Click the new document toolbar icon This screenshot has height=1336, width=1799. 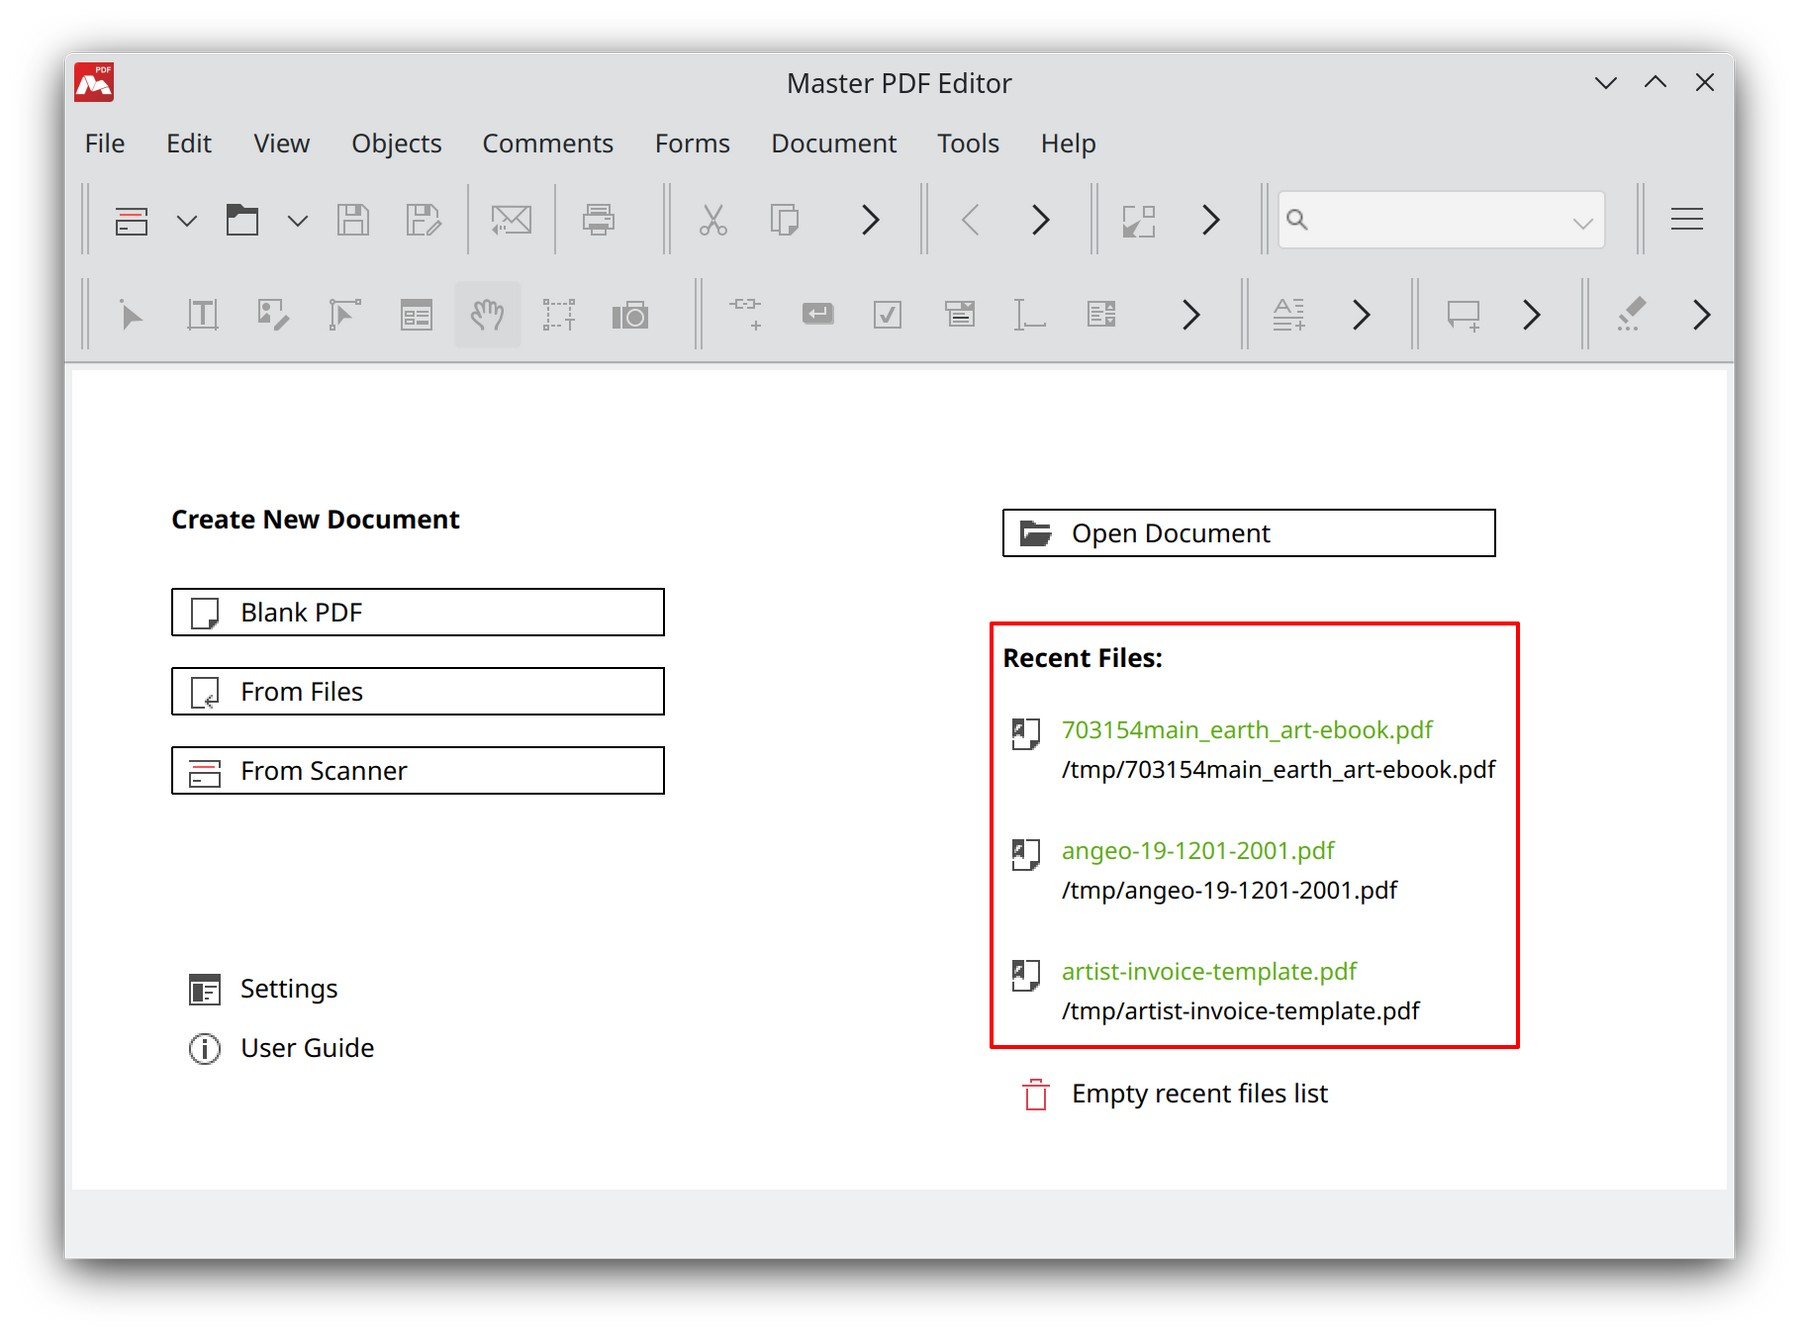[131, 220]
